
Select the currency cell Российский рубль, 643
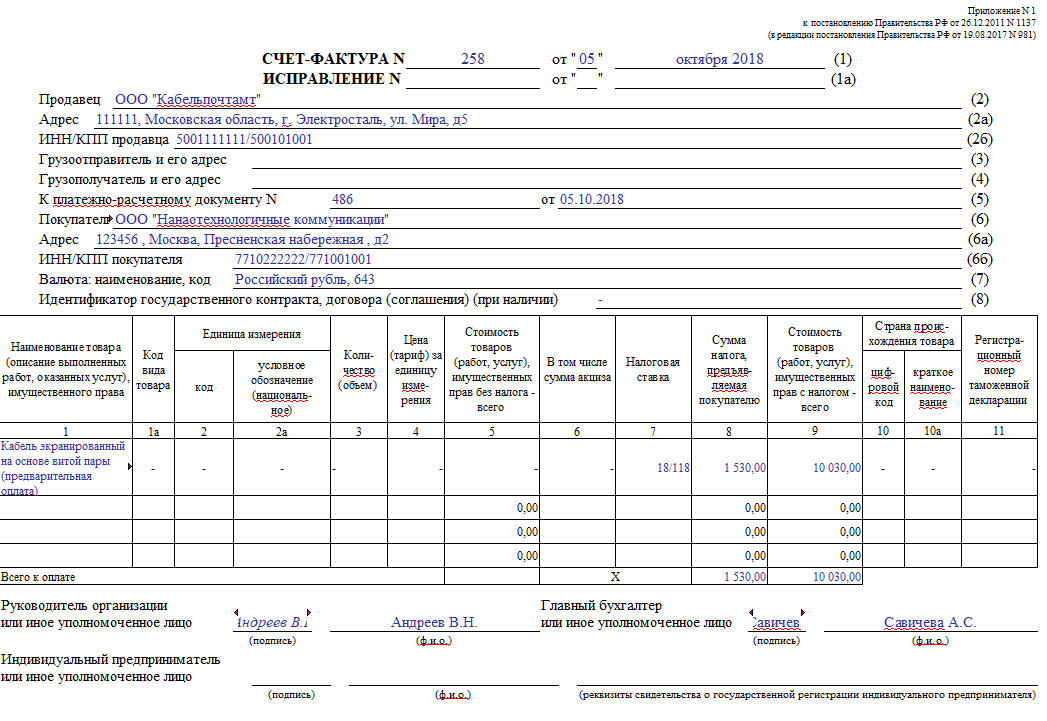pos(304,279)
